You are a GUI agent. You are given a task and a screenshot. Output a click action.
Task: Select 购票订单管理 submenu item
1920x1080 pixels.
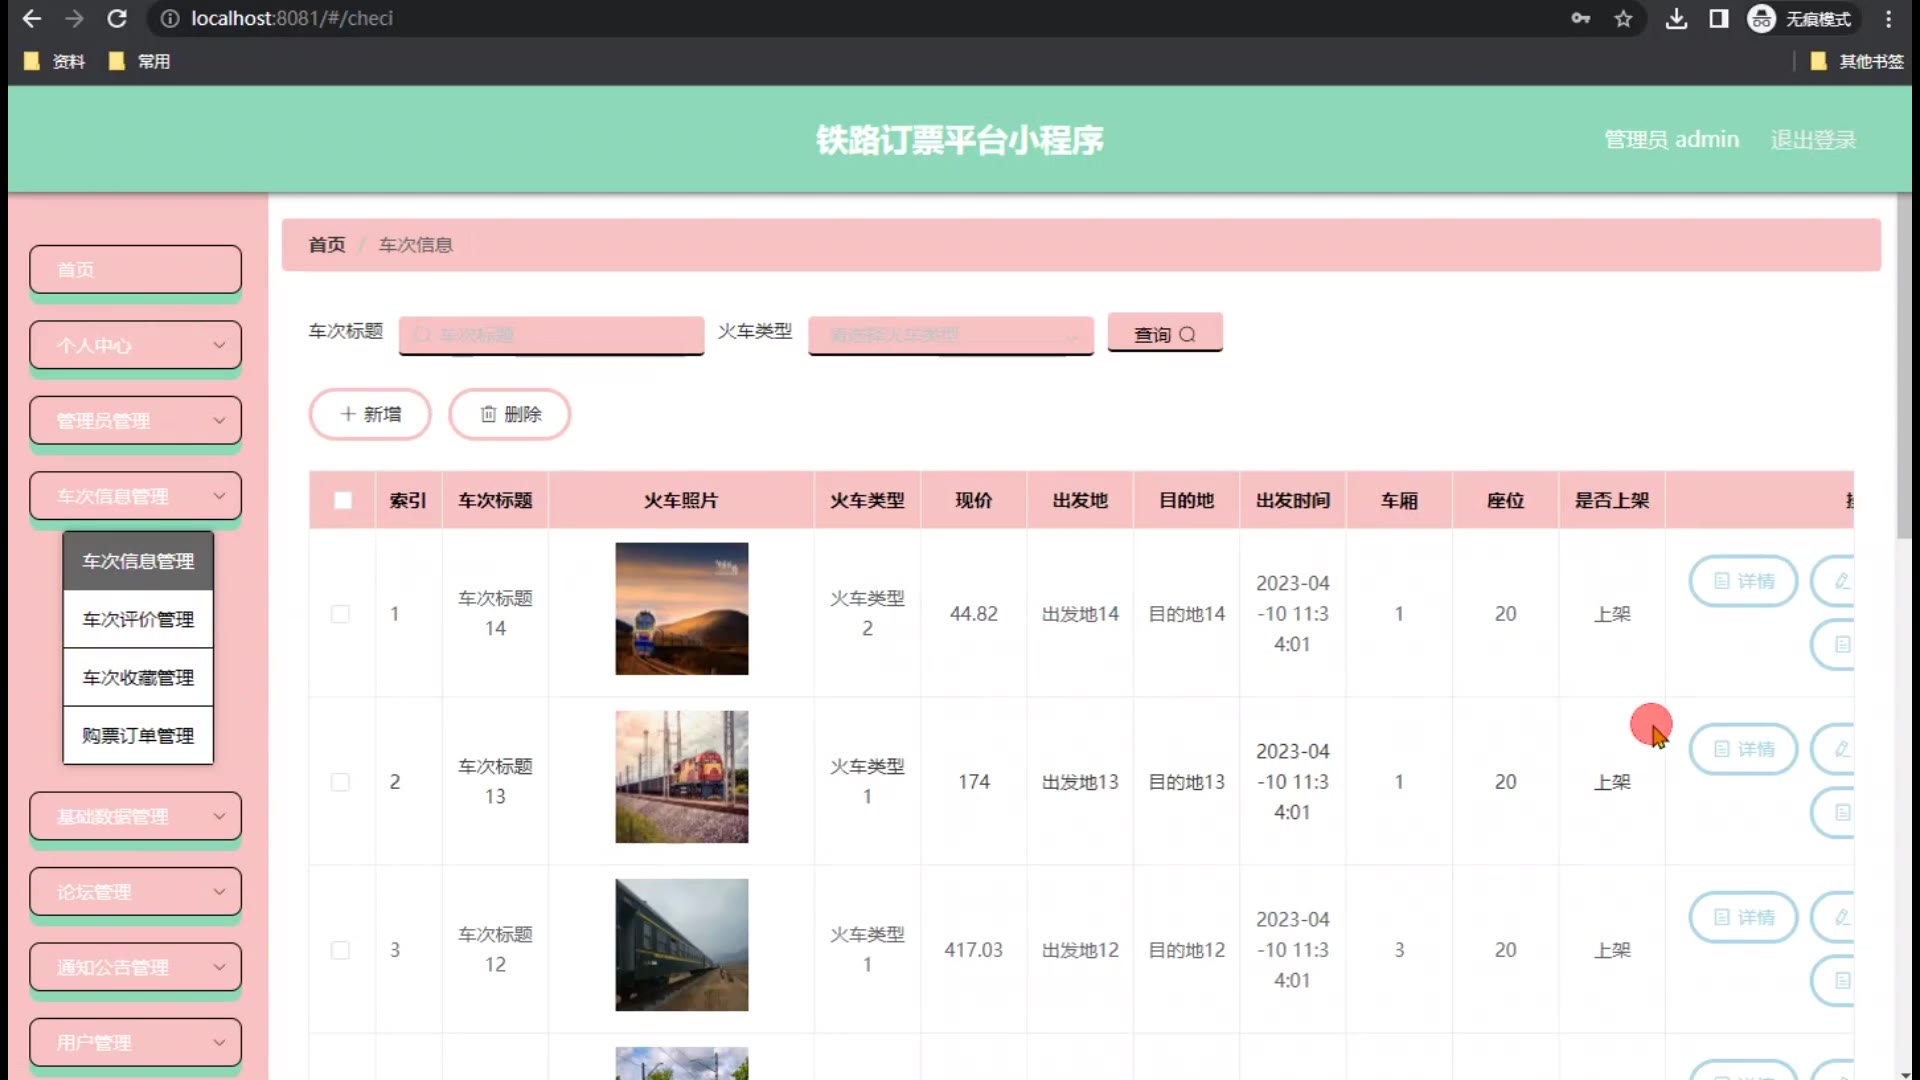(138, 735)
